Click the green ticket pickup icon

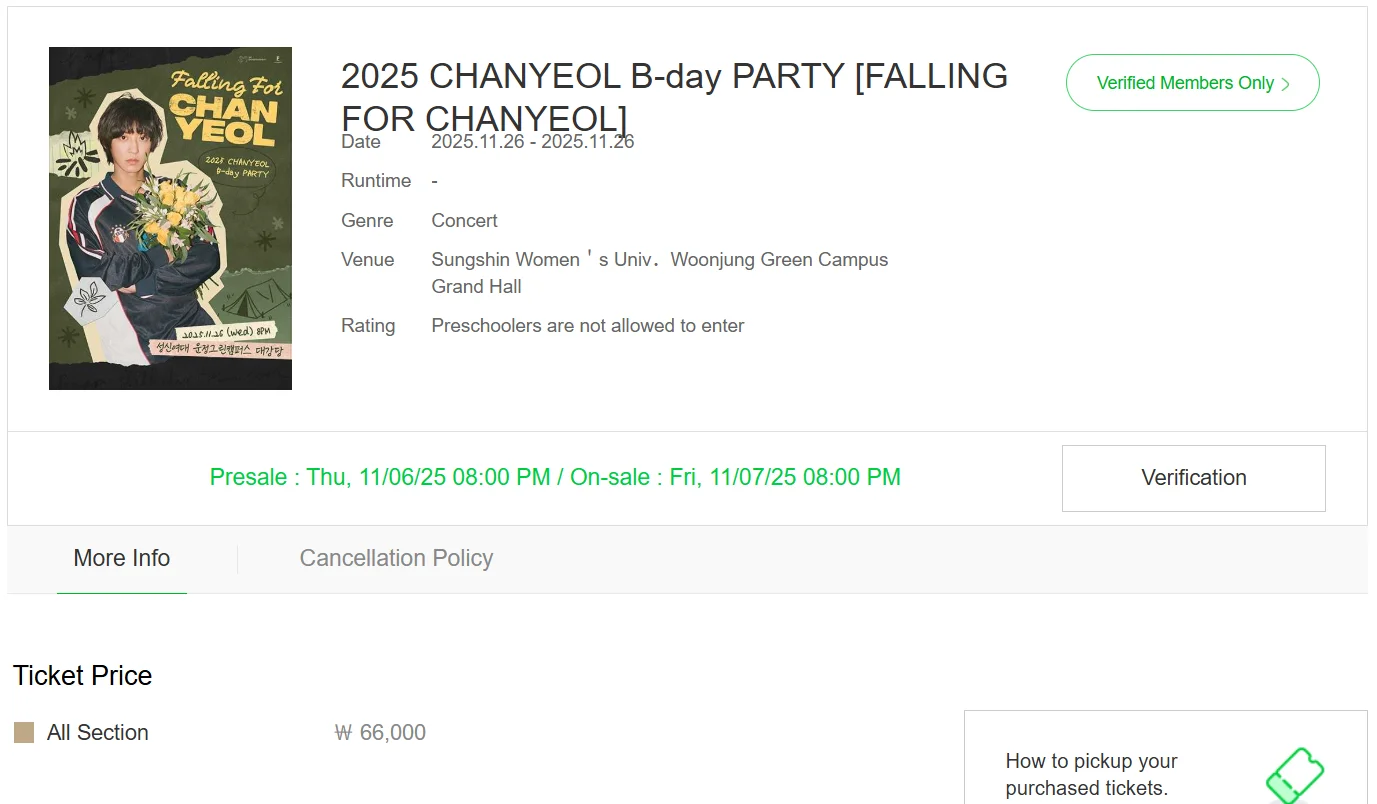pyautogui.click(x=1297, y=774)
